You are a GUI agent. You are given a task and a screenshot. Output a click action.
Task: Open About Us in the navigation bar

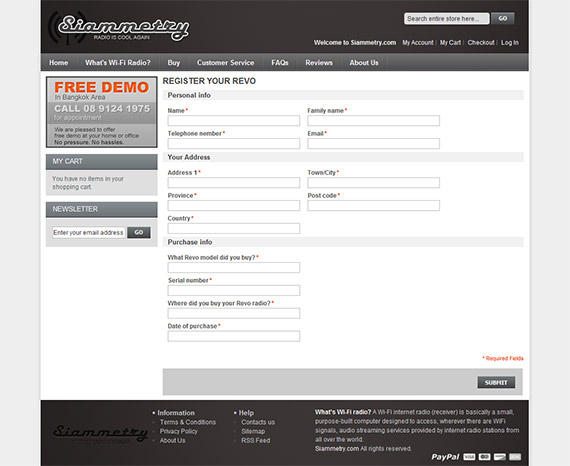coord(364,63)
